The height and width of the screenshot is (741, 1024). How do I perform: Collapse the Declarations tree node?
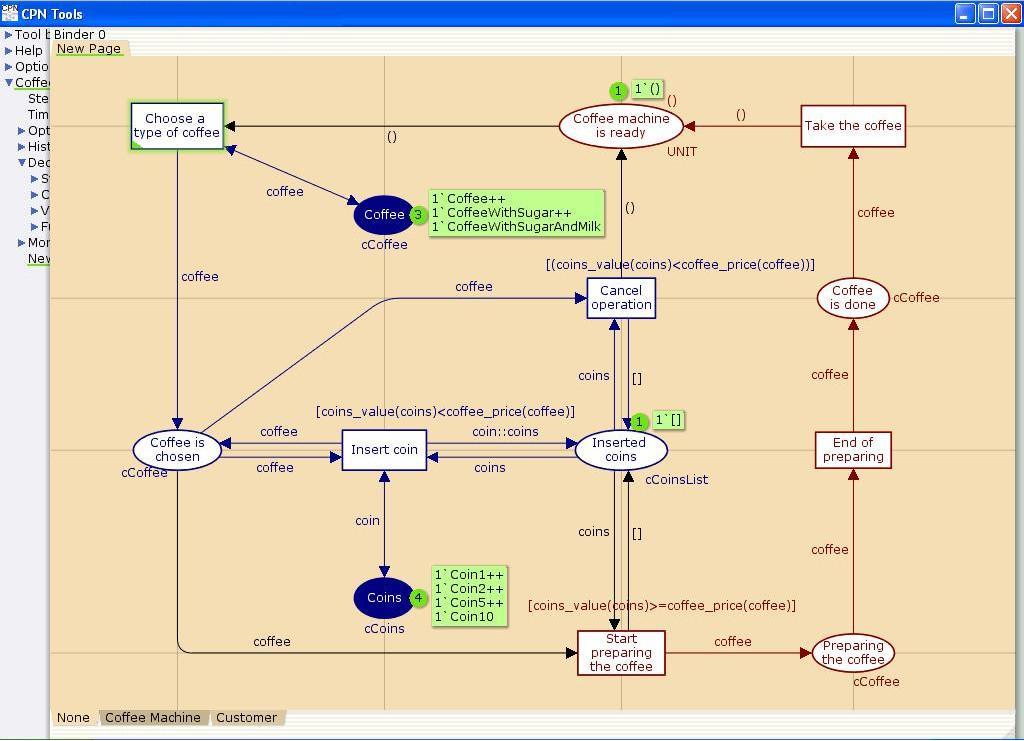click(x=22, y=163)
